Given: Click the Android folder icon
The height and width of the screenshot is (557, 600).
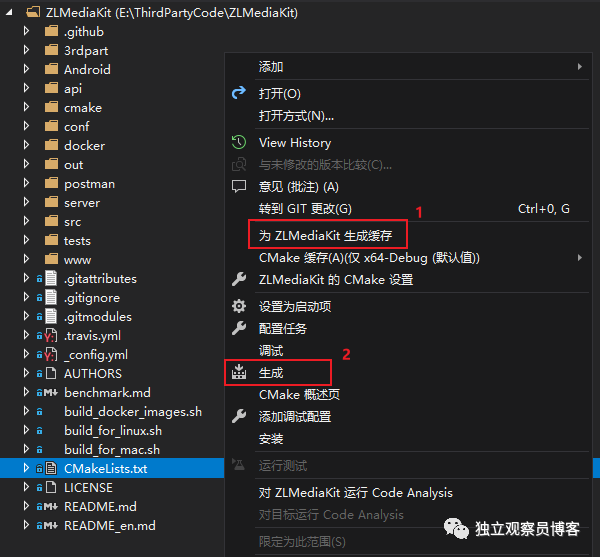Looking at the screenshot, I should coord(51,69).
